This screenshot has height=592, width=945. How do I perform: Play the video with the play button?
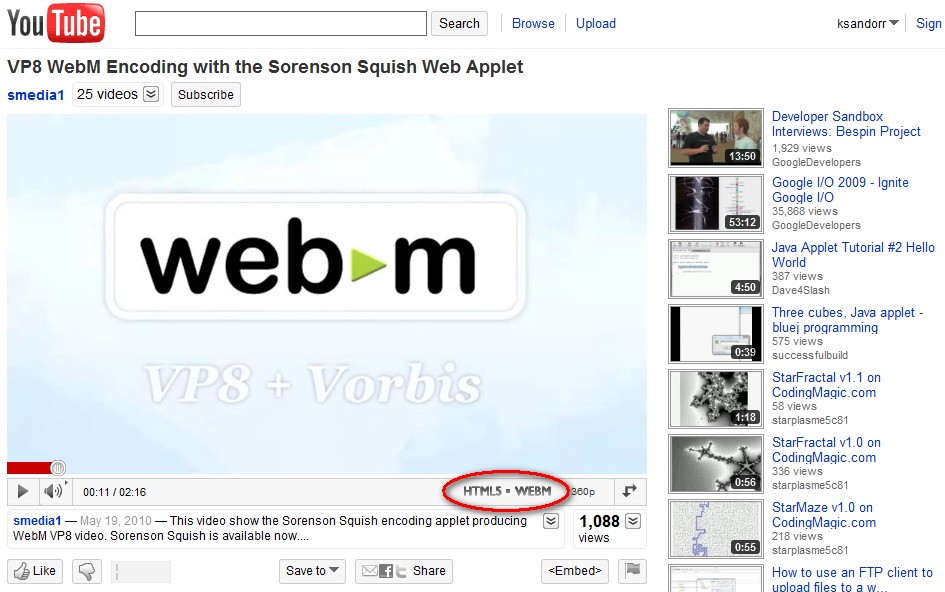pos(23,491)
